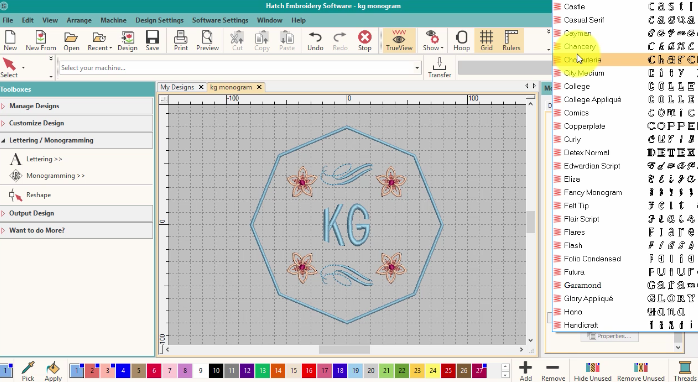This screenshot has width=699, height=382.
Task: Click the New design icon
Action: point(10,40)
